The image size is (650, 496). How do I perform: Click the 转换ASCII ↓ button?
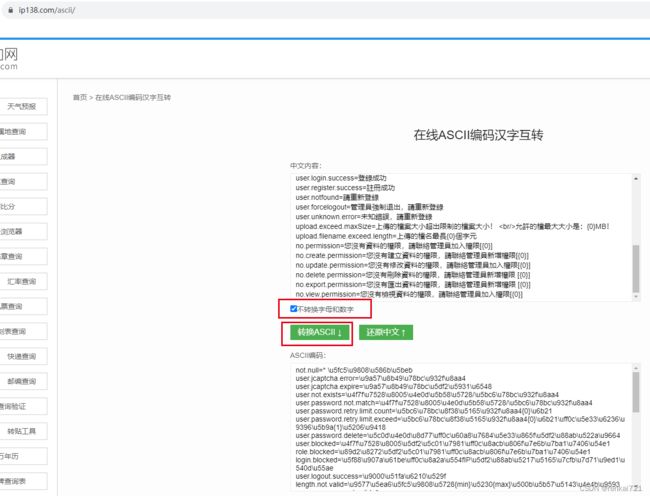point(319,332)
